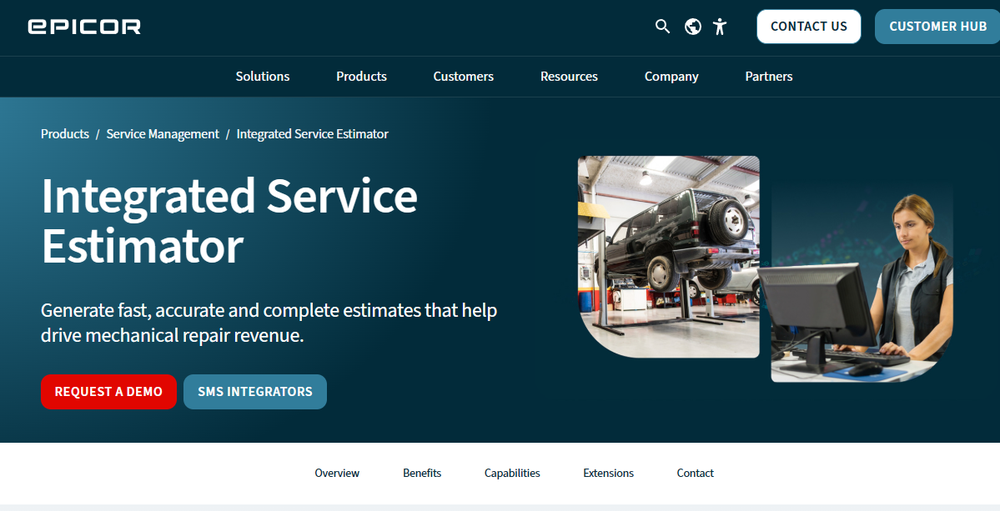This screenshot has height=511, width=1000.
Task: Open the Company menu
Action: 672,77
